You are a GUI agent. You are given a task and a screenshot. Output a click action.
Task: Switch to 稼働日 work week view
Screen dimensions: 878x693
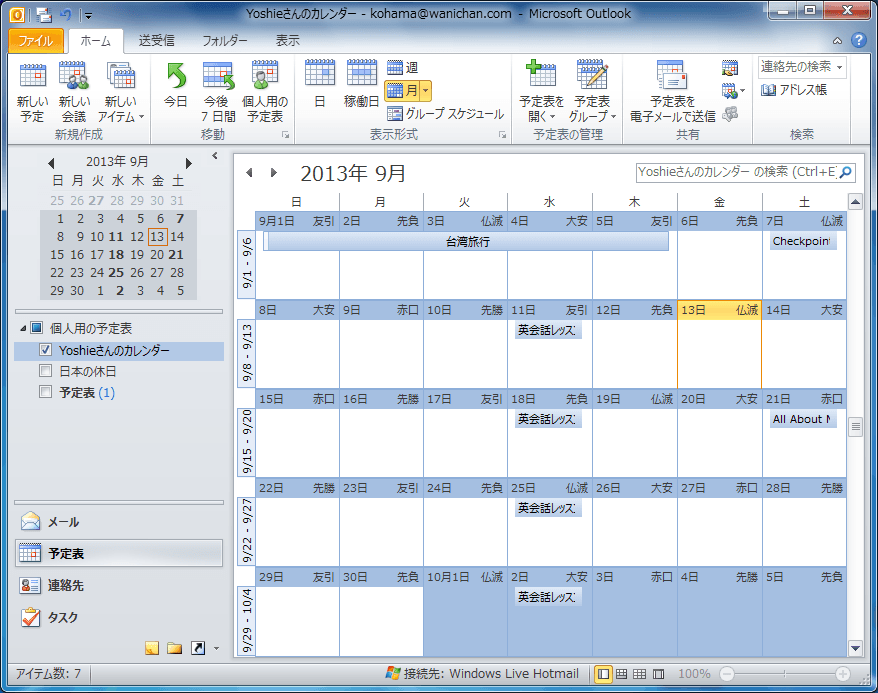(x=362, y=85)
